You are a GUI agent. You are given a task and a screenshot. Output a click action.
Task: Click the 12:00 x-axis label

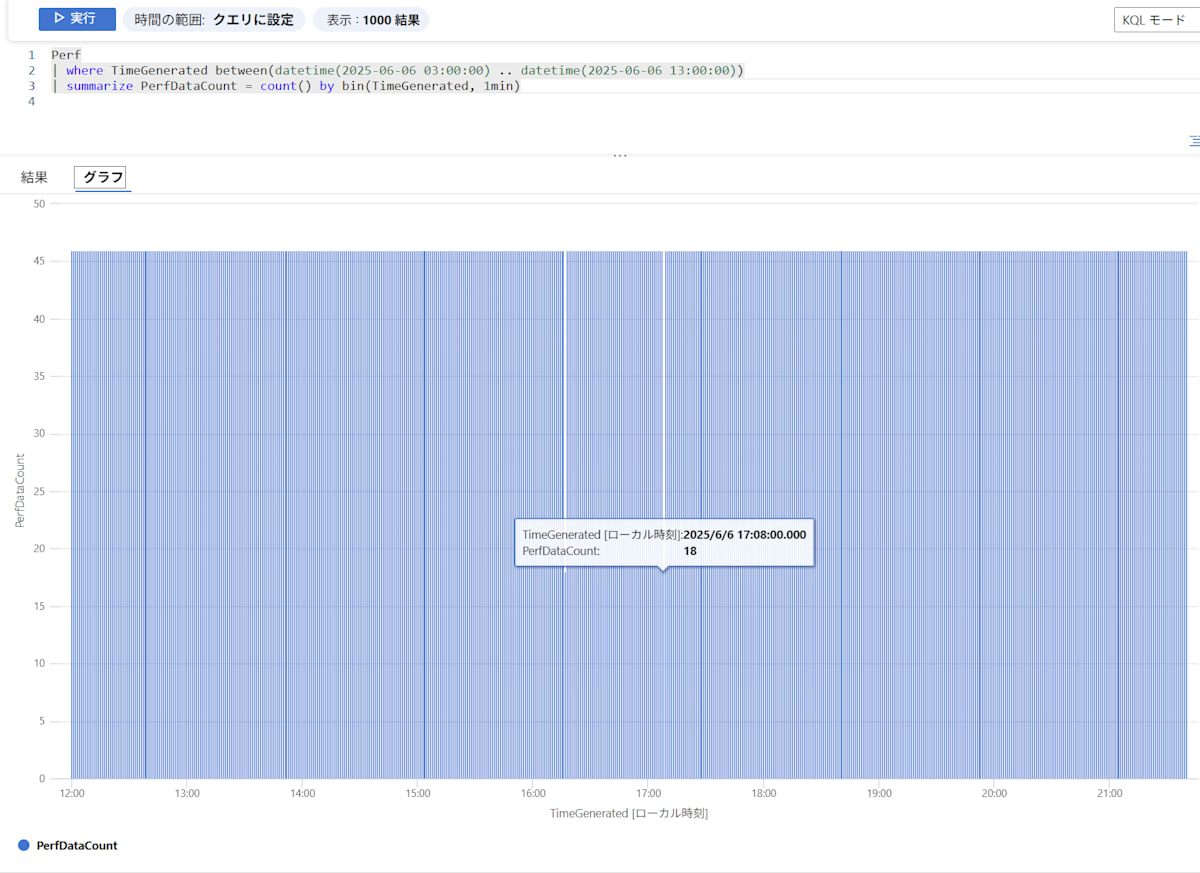pyautogui.click(x=72, y=794)
